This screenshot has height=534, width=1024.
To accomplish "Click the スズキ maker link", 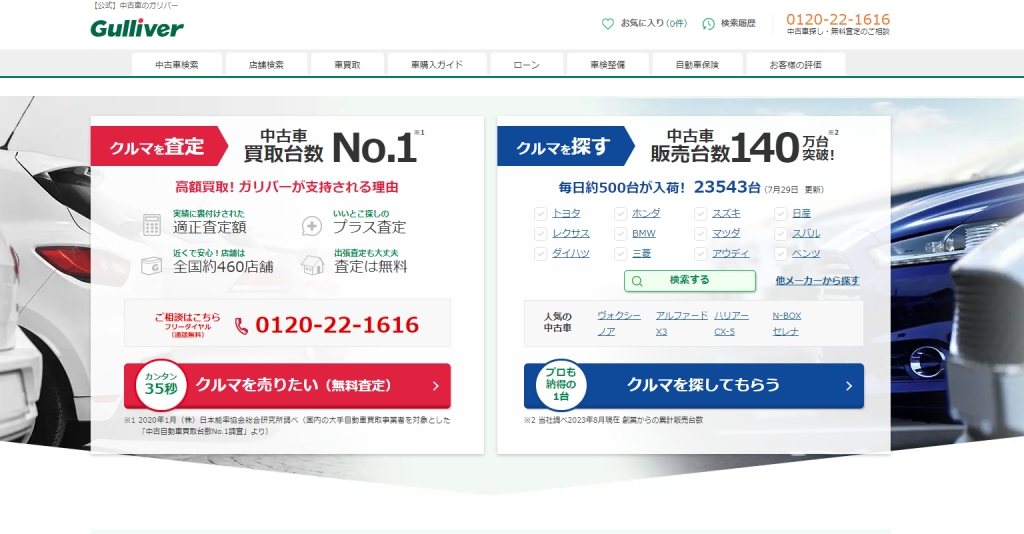I will [x=727, y=213].
